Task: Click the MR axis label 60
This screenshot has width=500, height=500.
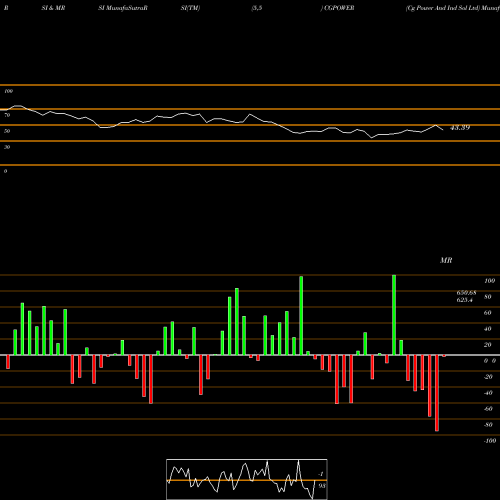Action: click(488, 313)
